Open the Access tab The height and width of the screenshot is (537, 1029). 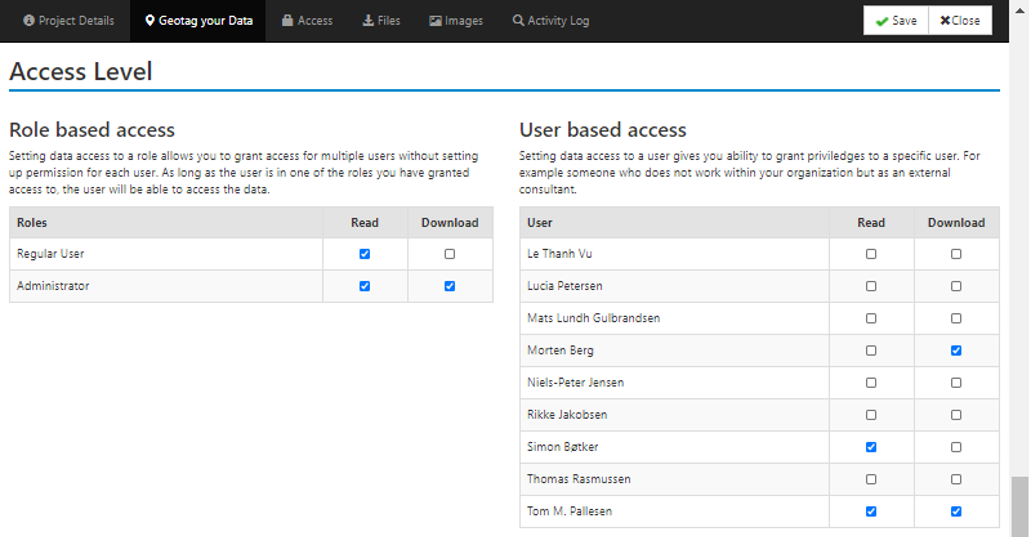pyautogui.click(x=307, y=20)
